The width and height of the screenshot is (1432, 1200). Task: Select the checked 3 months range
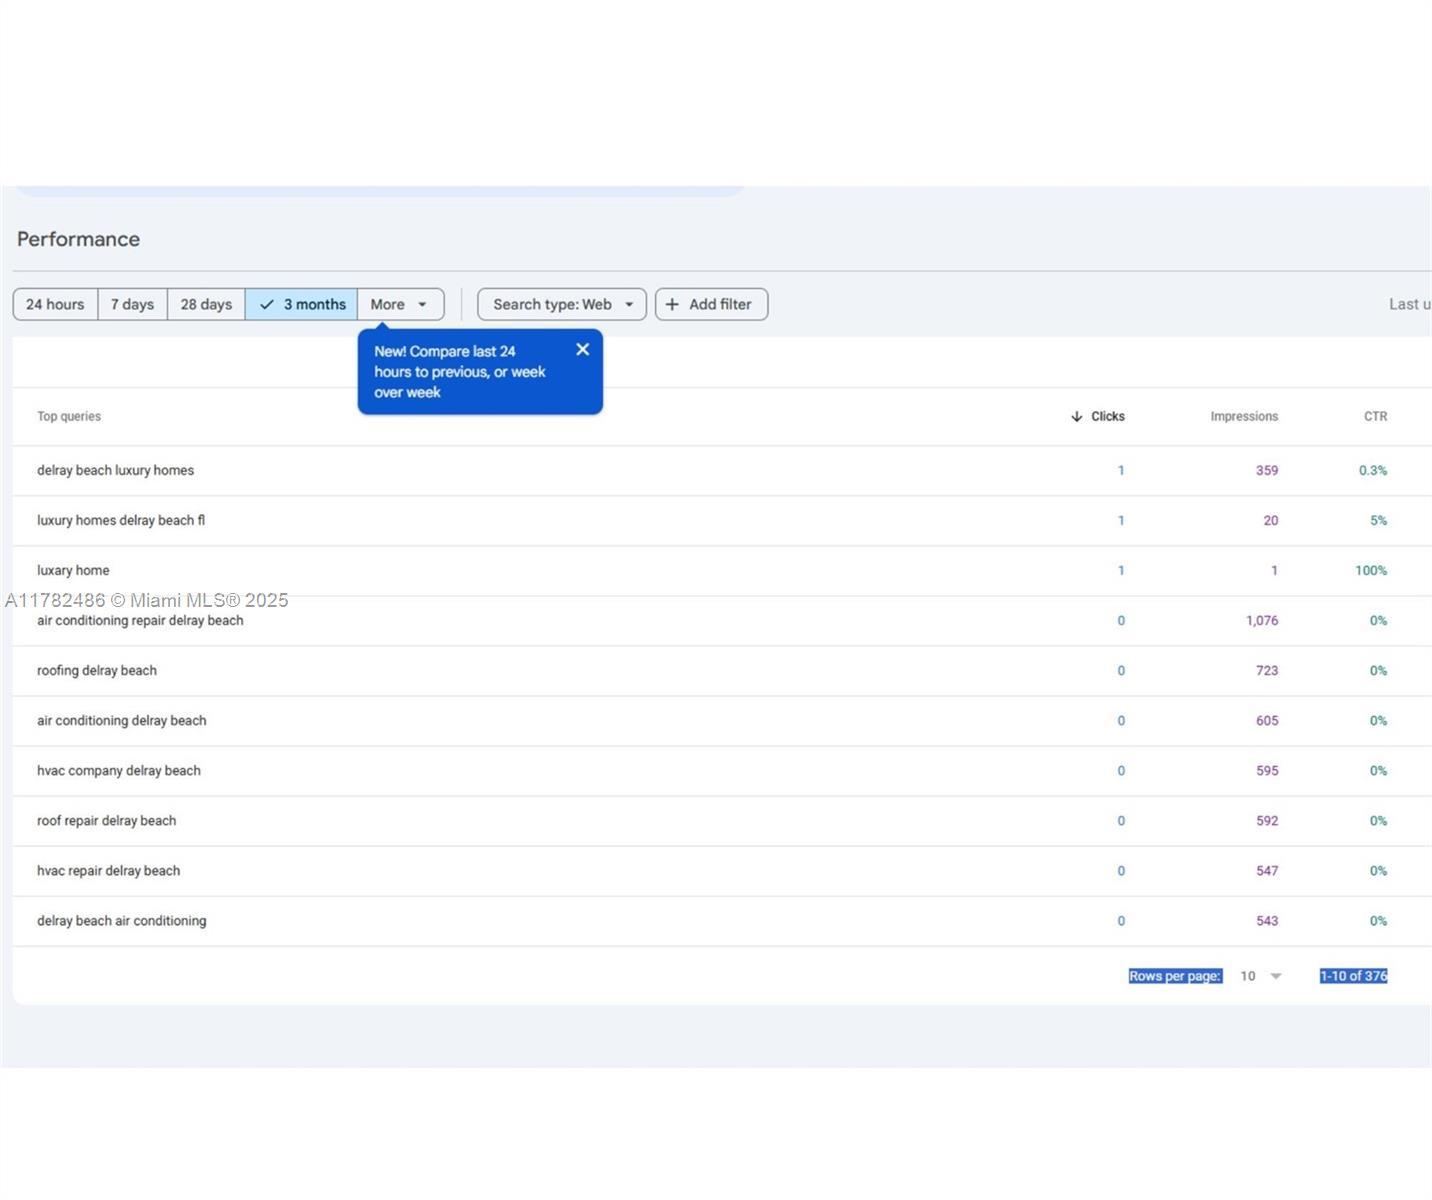pyautogui.click(x=301, y=305)
